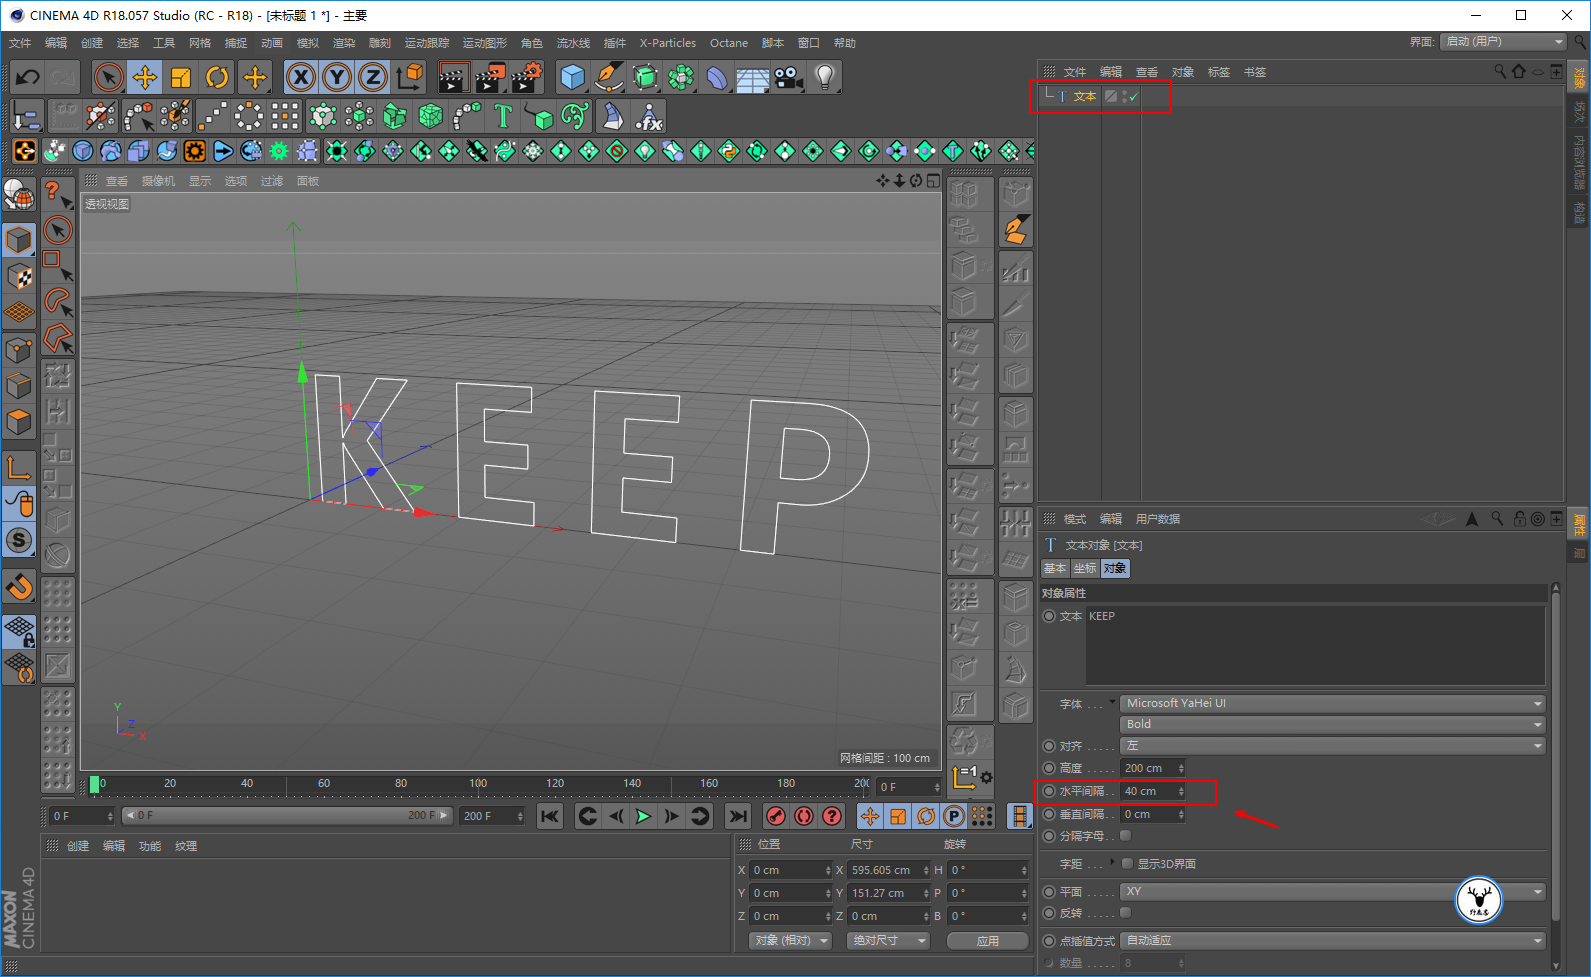The height and width of the screenshot is (977, 1591).
Task: Select the Move tool in top toolbar
Action: point(145,77)
